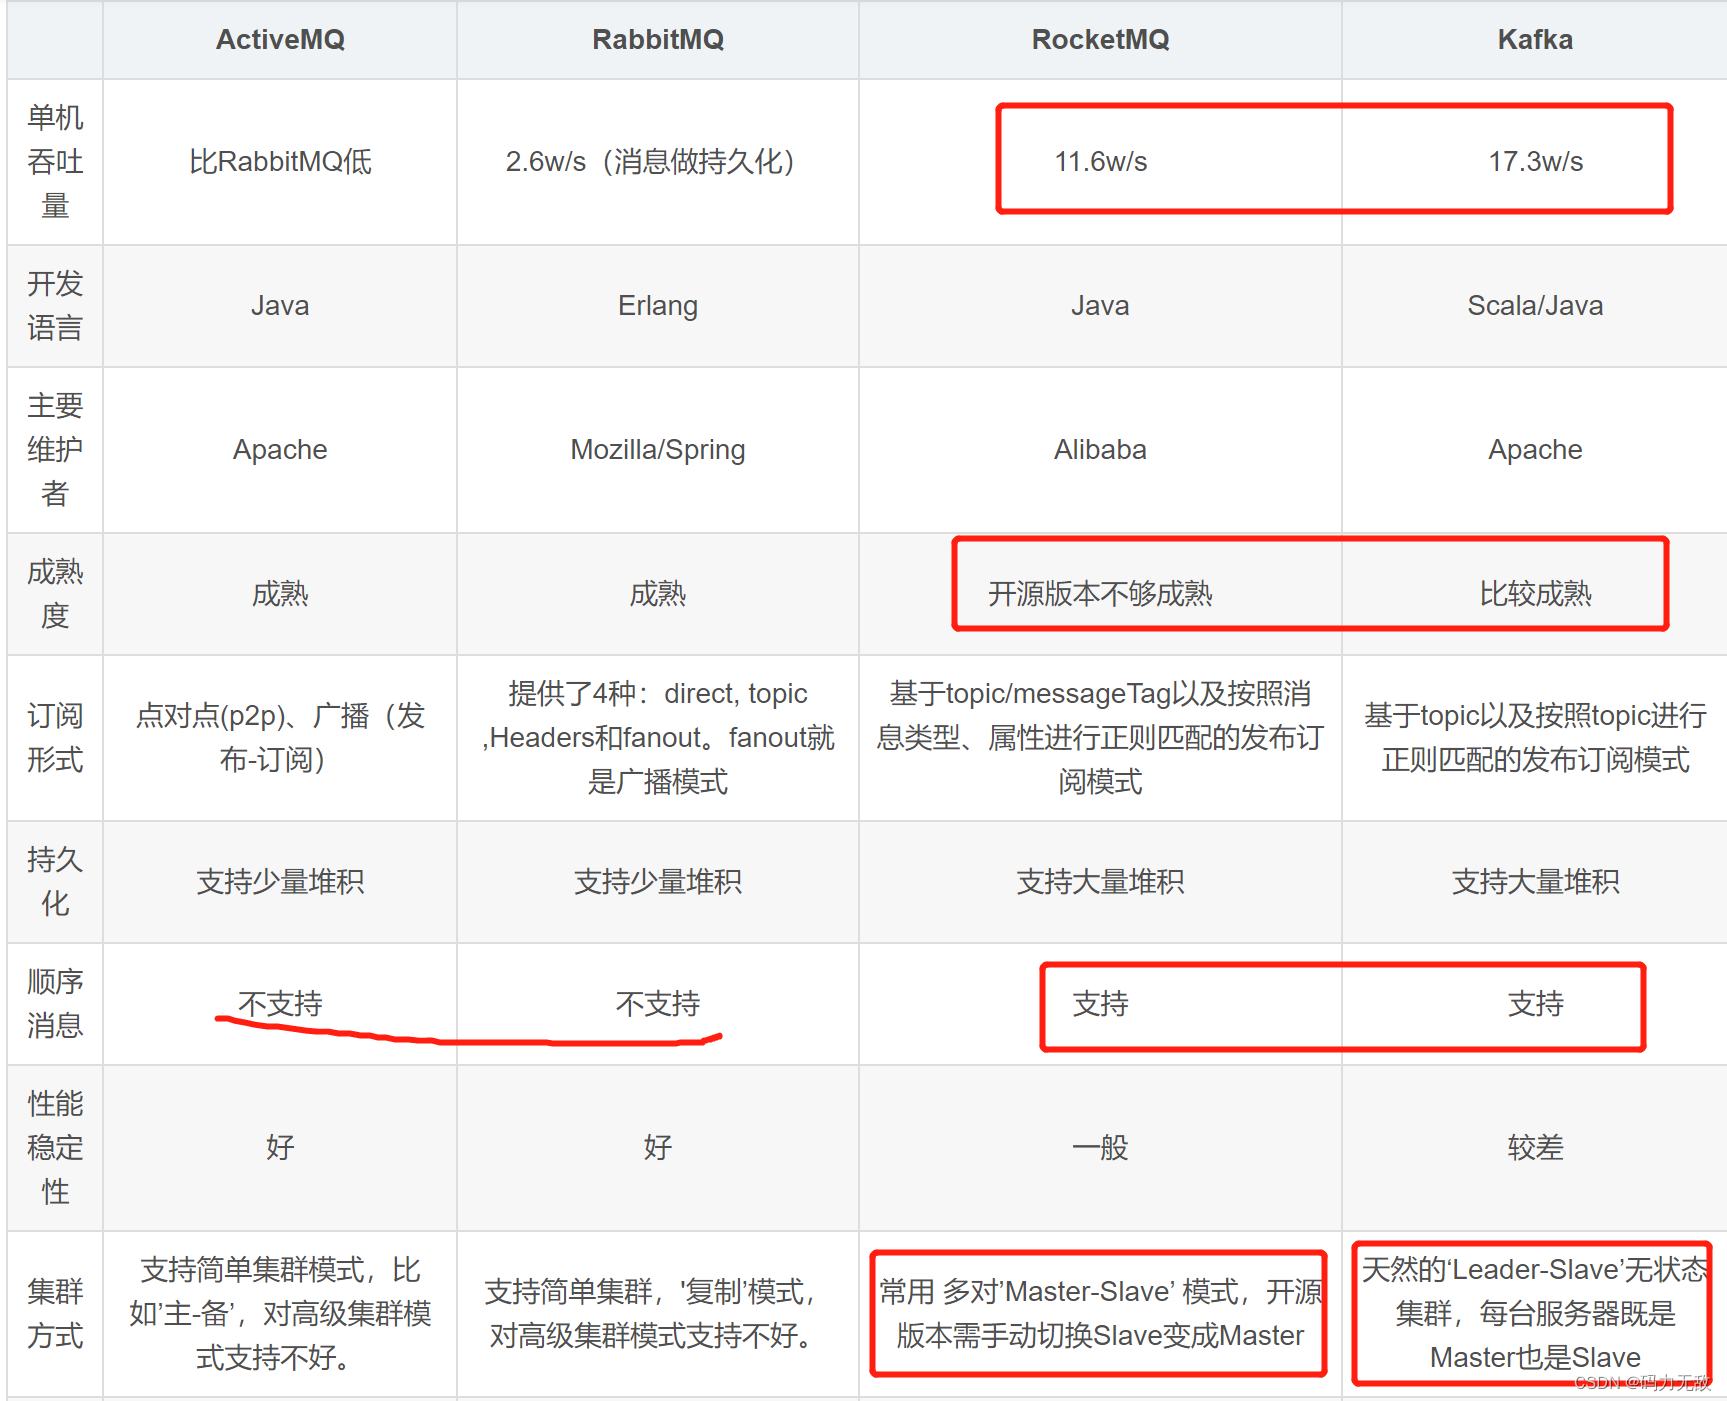This screenshot has width=1727, height=1401.
Task: Select the 单机吞吐量 row label
Action: click(55, 162)
